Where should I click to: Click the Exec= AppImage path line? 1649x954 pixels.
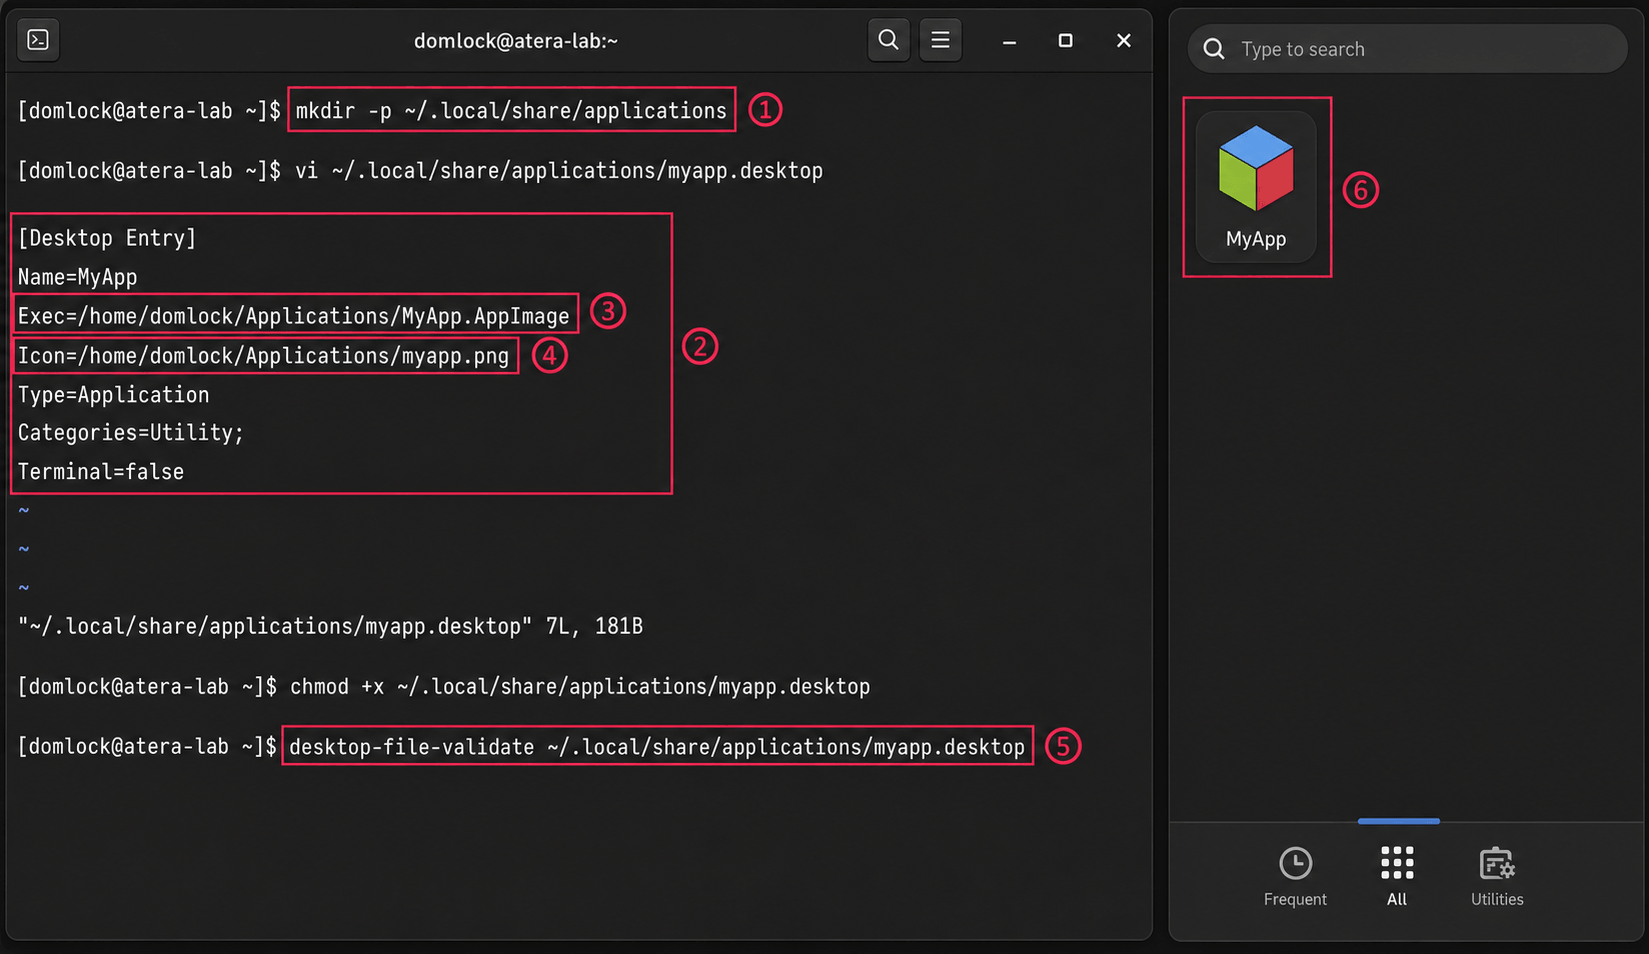(x=293, y=316)
